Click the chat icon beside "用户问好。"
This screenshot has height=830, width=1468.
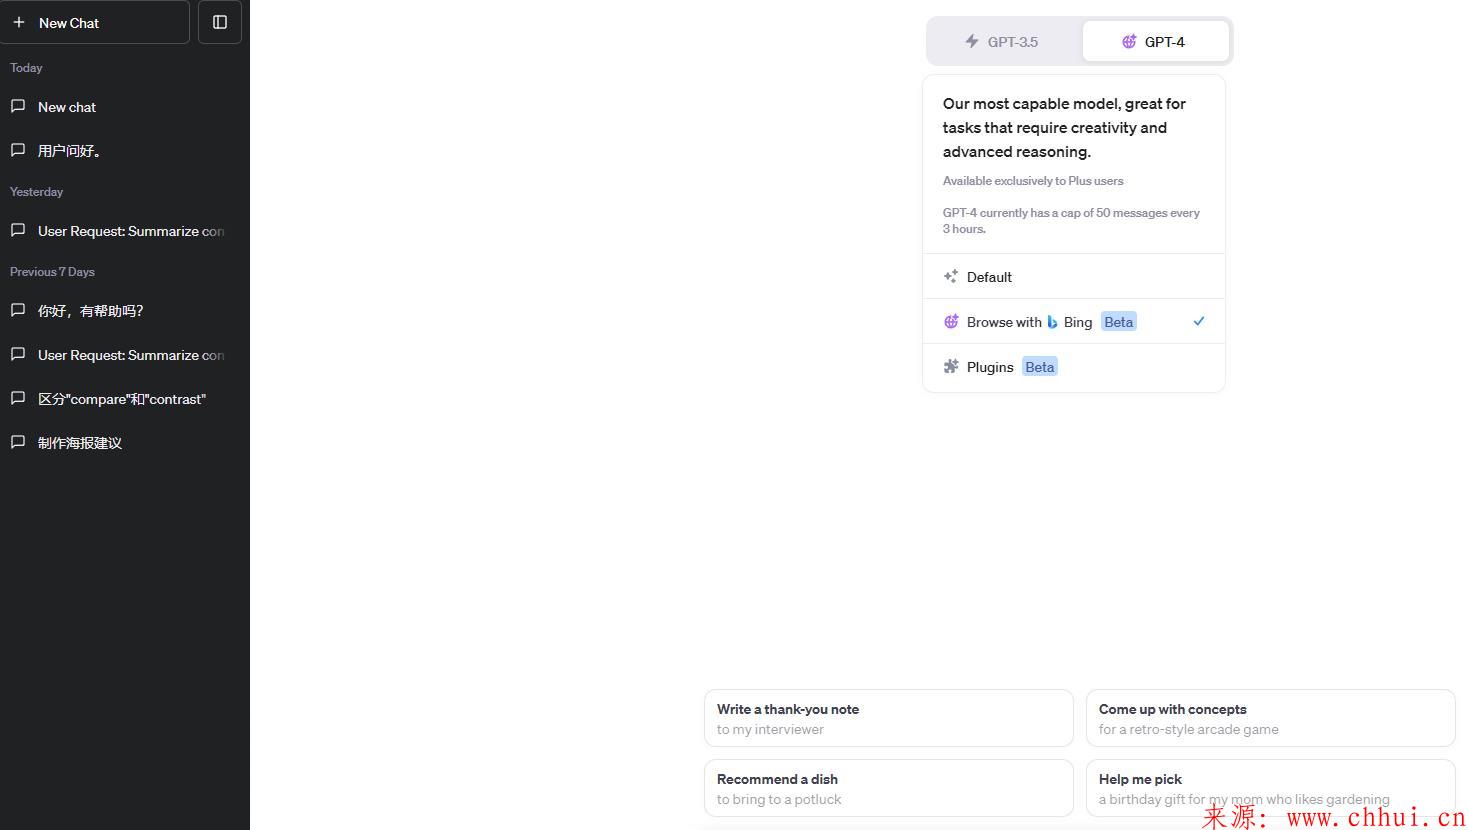point(18,150)
